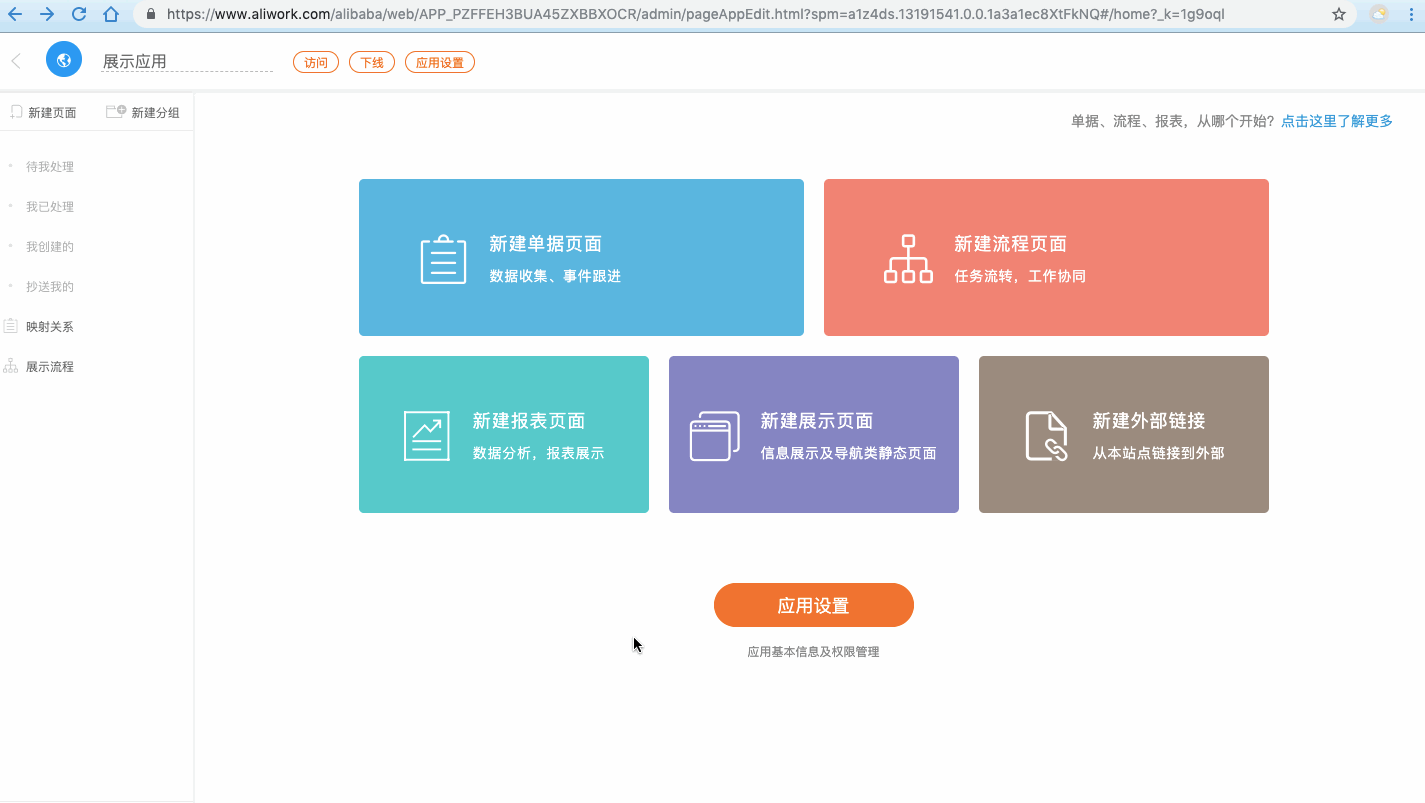This screenshot has height=803, width=1425.
Task: Edit the app name field 展示应用
Action: (187, 61)
